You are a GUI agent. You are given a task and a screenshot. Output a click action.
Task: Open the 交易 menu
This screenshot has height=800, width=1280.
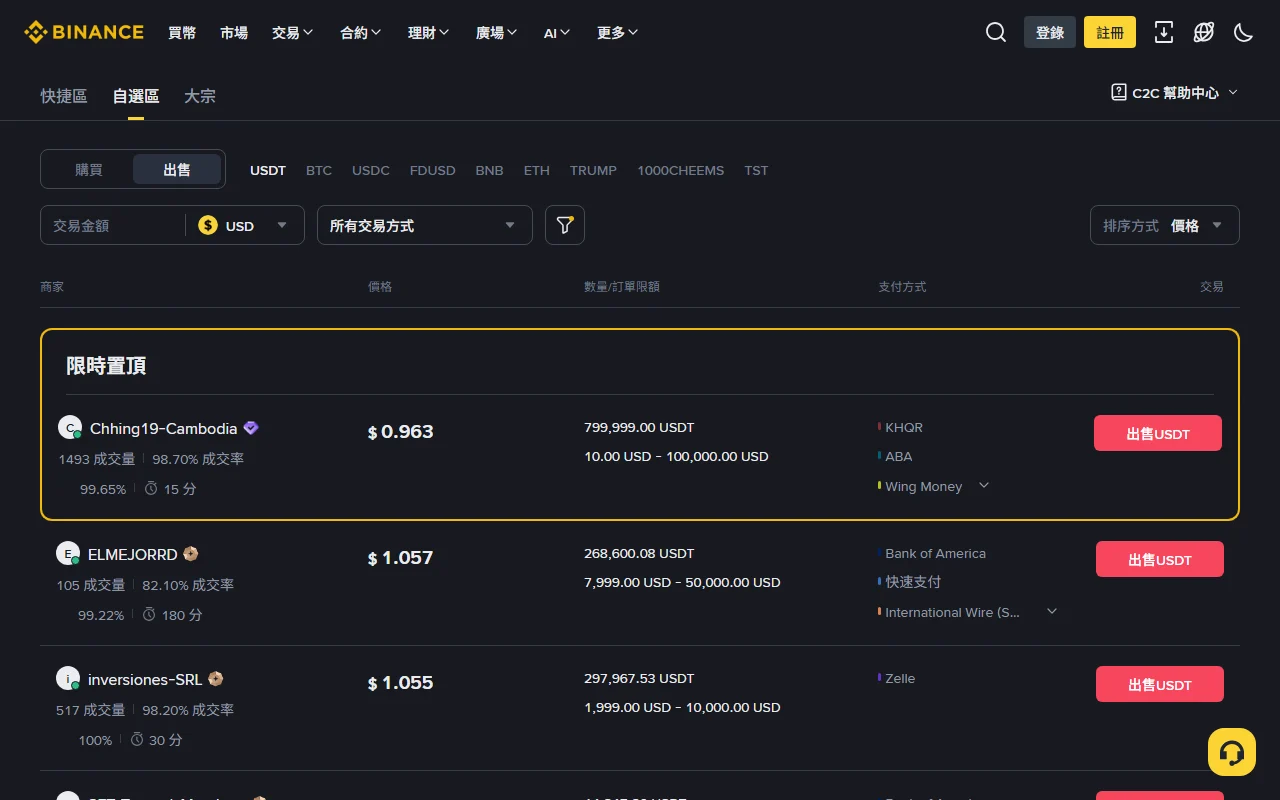click(293, 32)
